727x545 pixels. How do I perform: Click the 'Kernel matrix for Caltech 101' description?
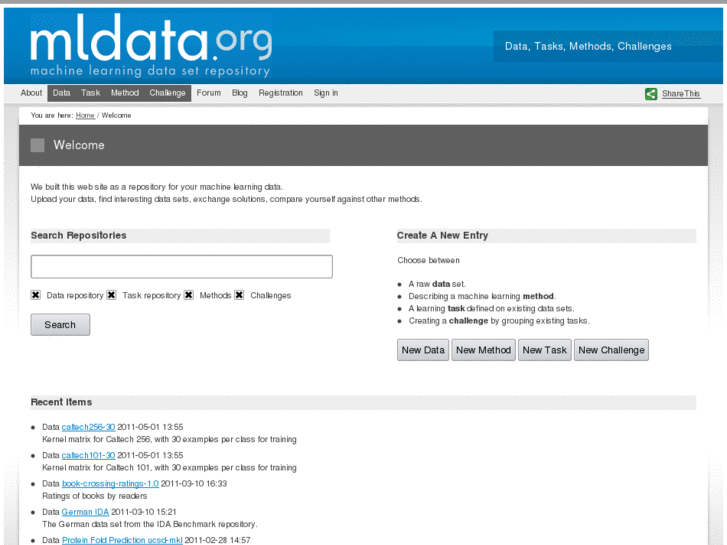[x=169, y=467]
